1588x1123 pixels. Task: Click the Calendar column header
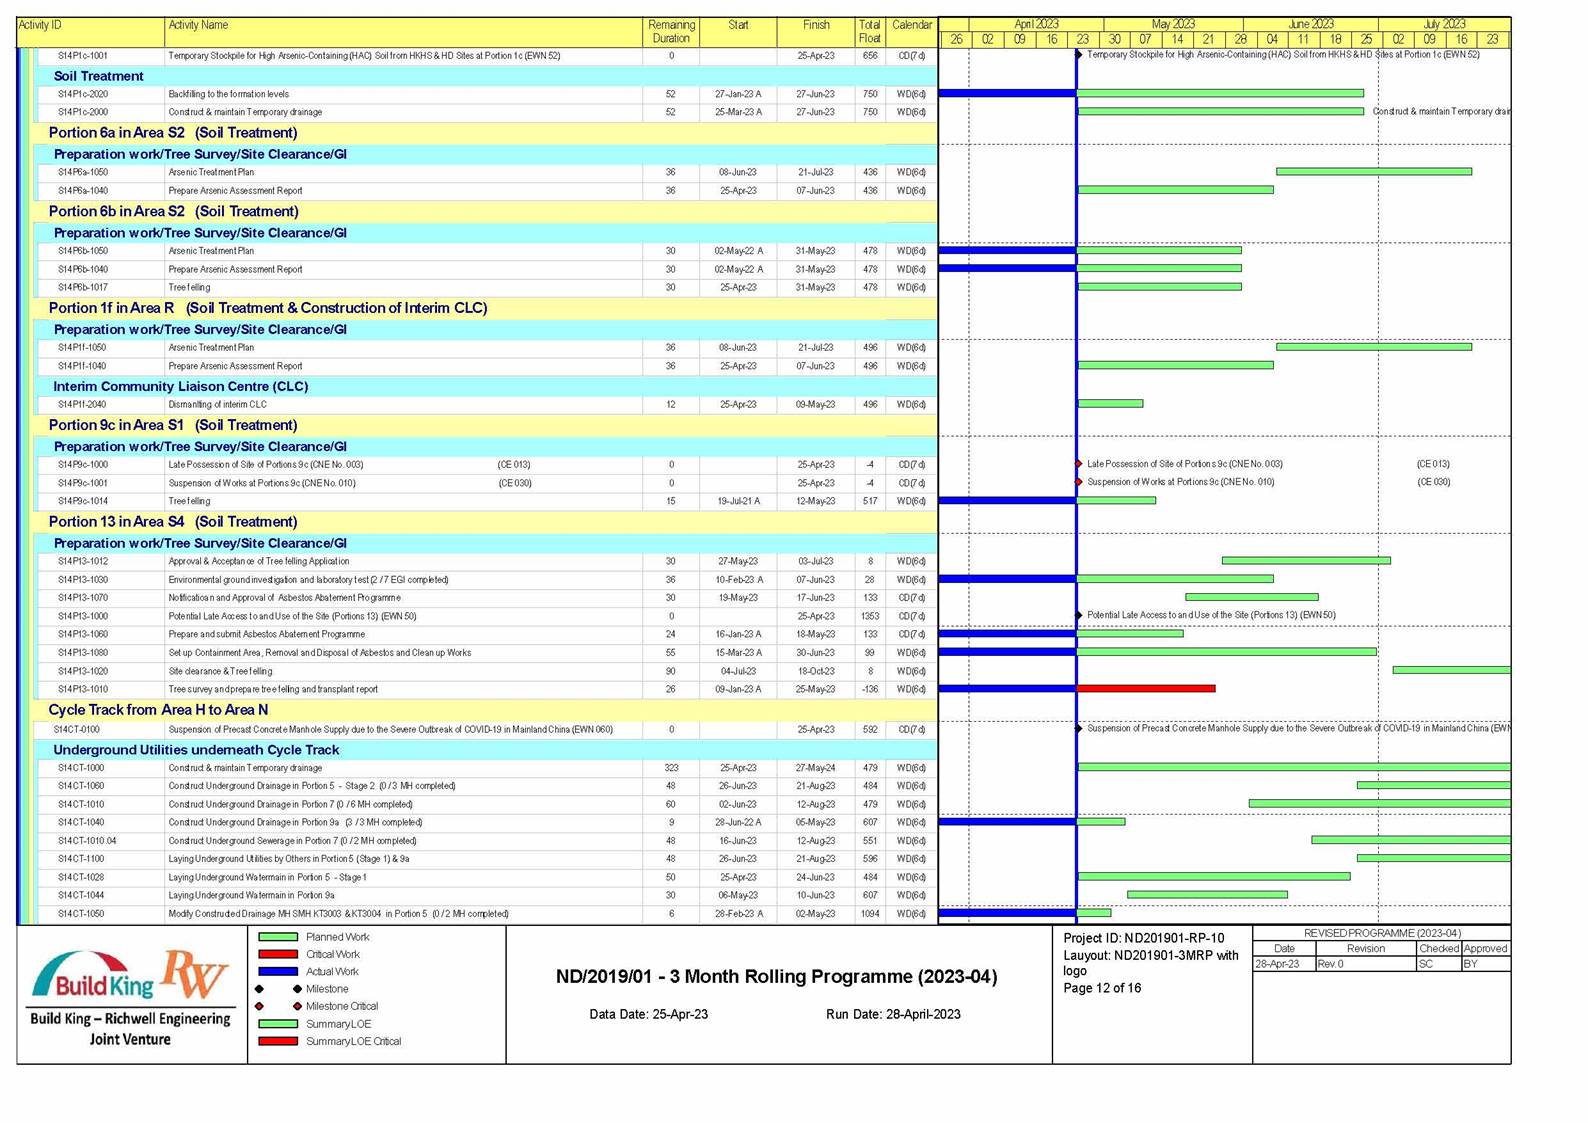click(912, 32)
